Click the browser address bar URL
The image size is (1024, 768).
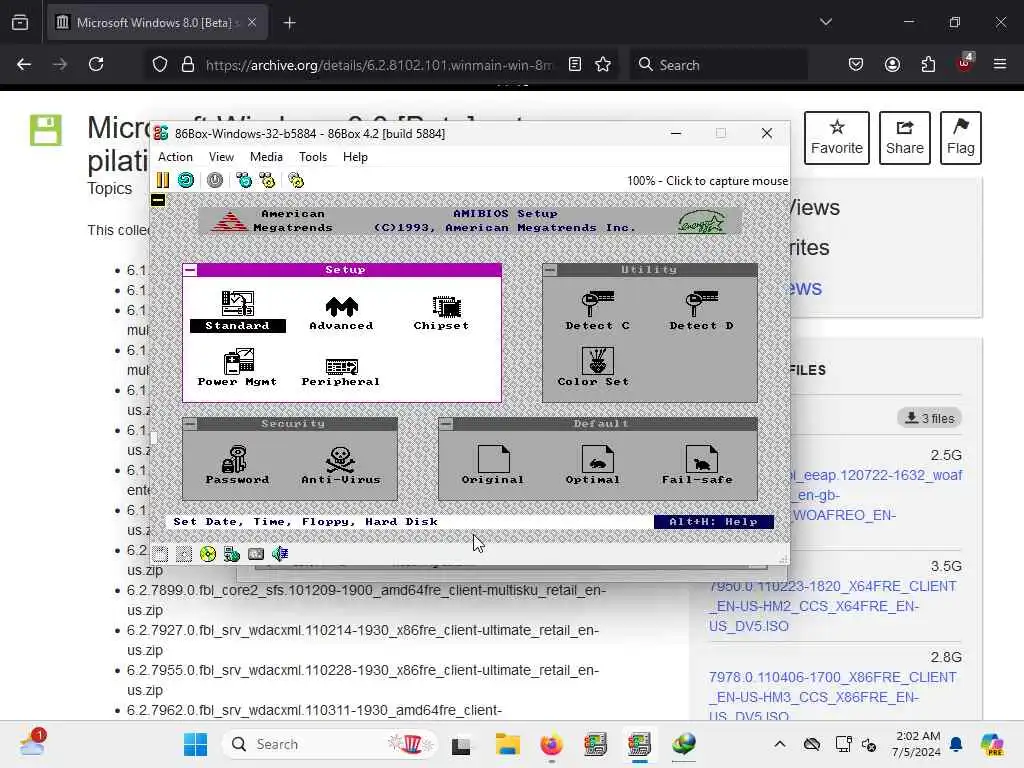[x=378, y=65]
